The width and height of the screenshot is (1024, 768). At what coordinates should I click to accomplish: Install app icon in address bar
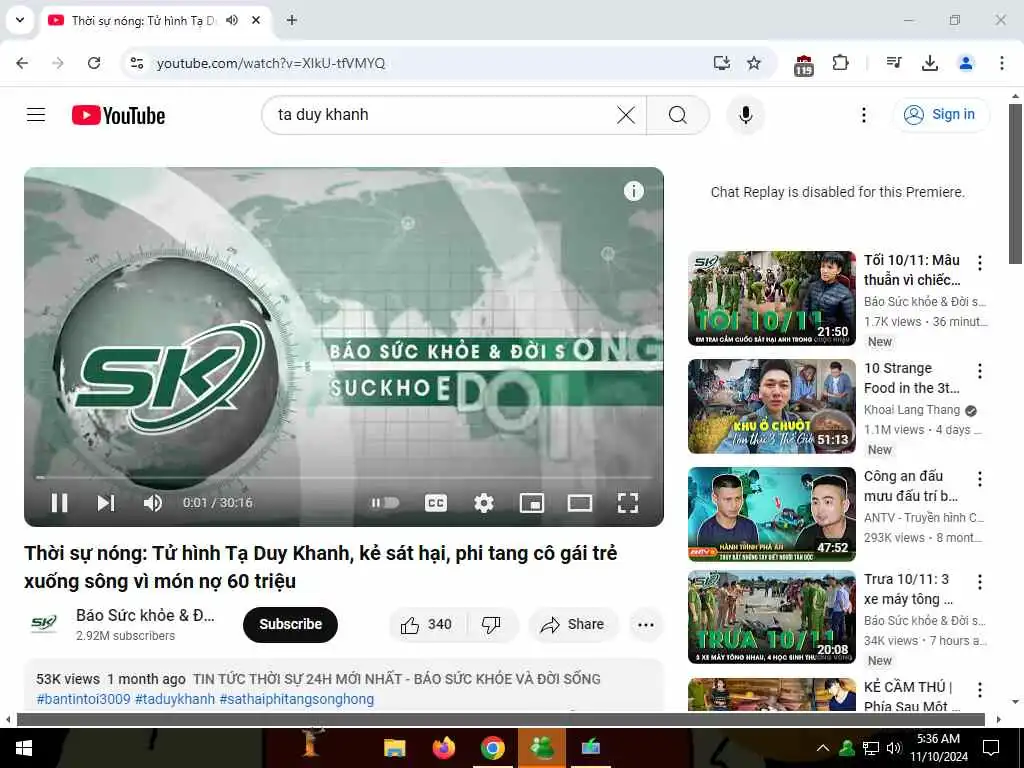pos(721,63)
